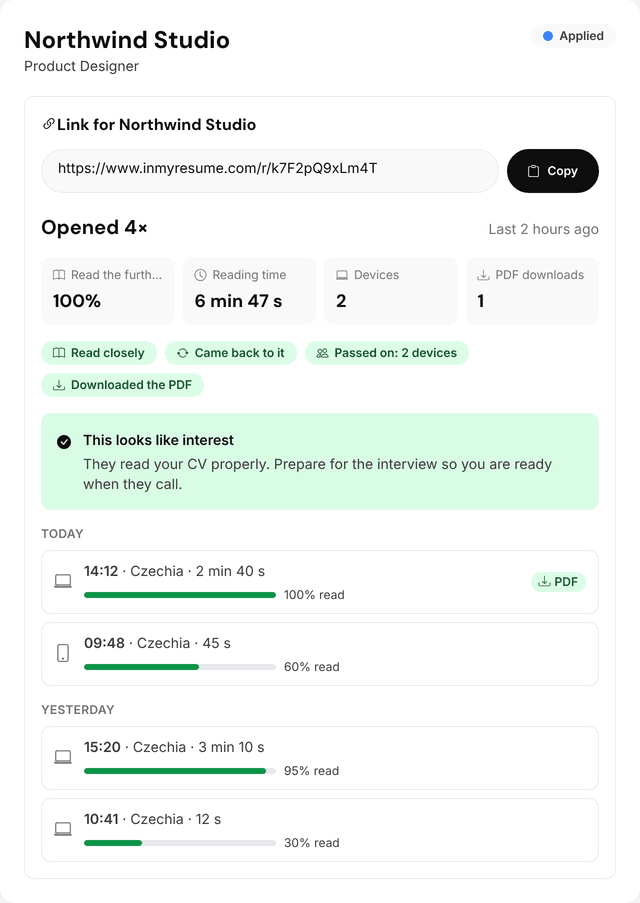
Task: Click the laptop icon for the 14:12 visit
Action: point(63,580)
